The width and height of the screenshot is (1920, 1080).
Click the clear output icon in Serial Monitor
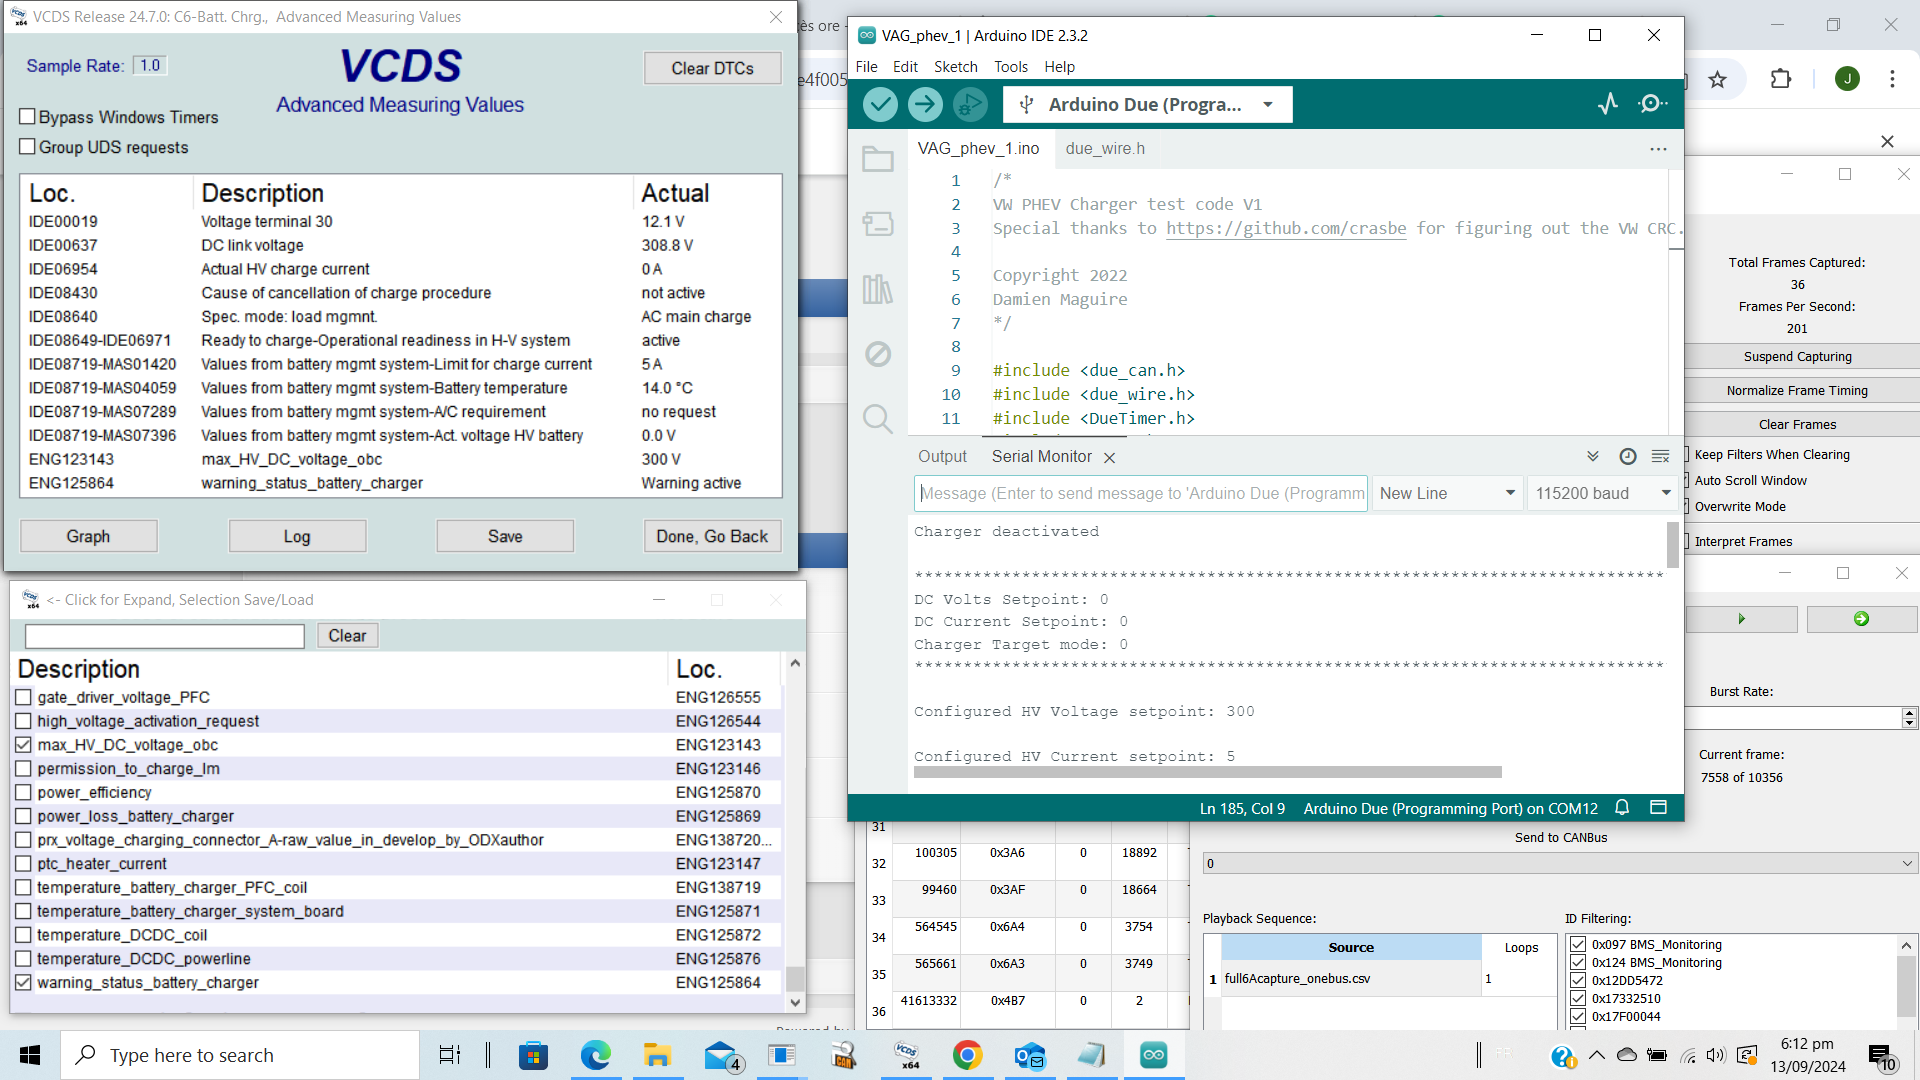(x=1661, y=457)
